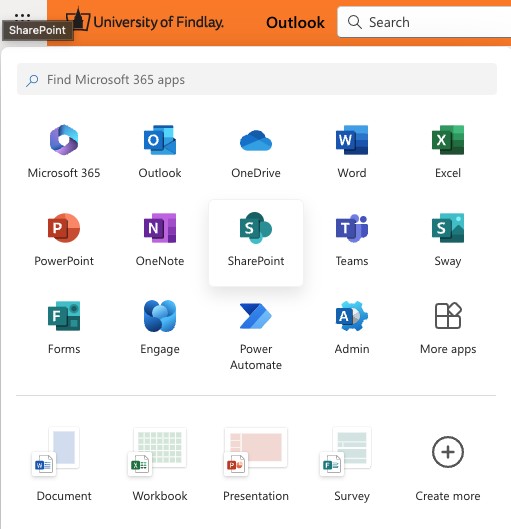Show More apps

pos(448,328)
